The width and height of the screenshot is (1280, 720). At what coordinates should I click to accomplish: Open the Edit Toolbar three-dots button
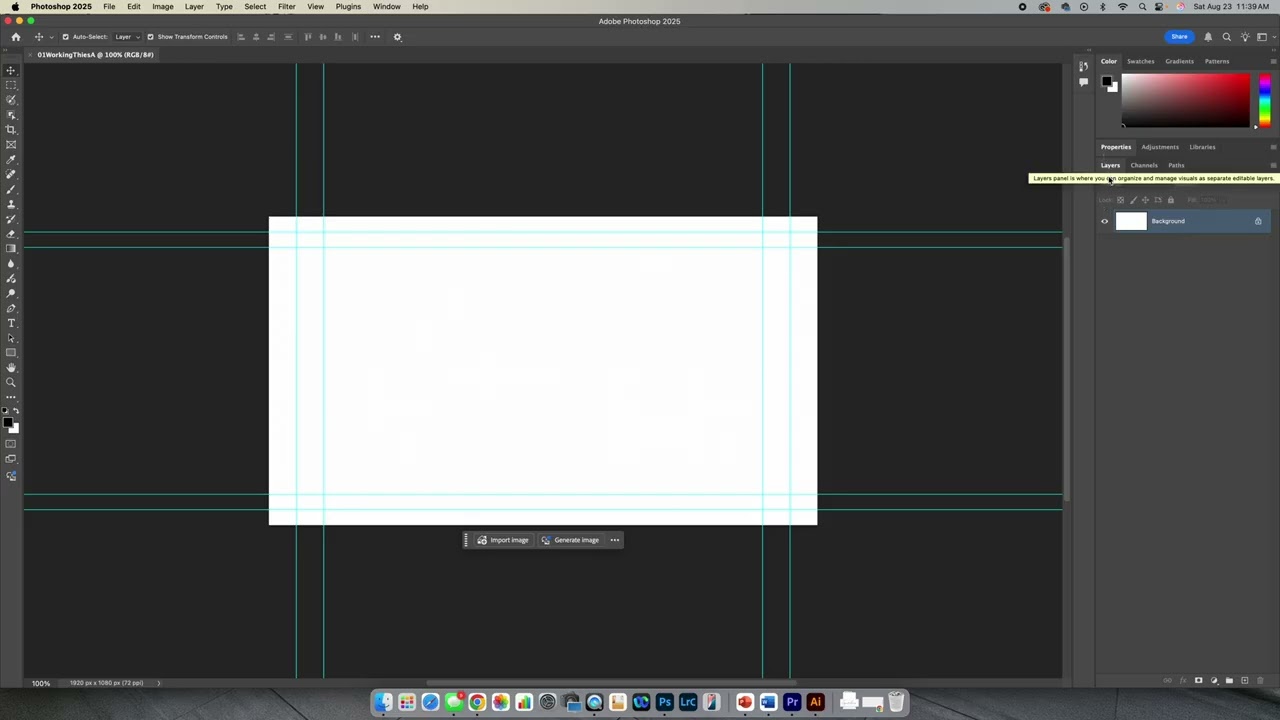11,397
